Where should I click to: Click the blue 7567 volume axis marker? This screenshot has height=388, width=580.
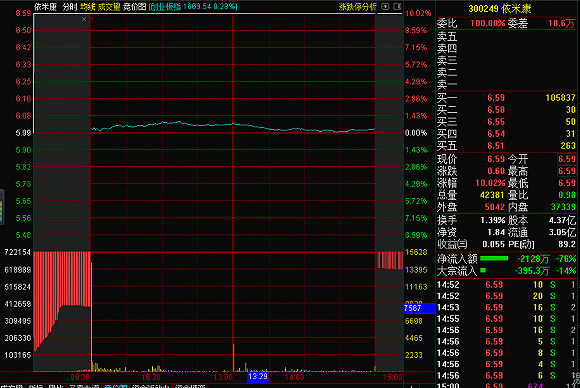(x=419, y=308)
